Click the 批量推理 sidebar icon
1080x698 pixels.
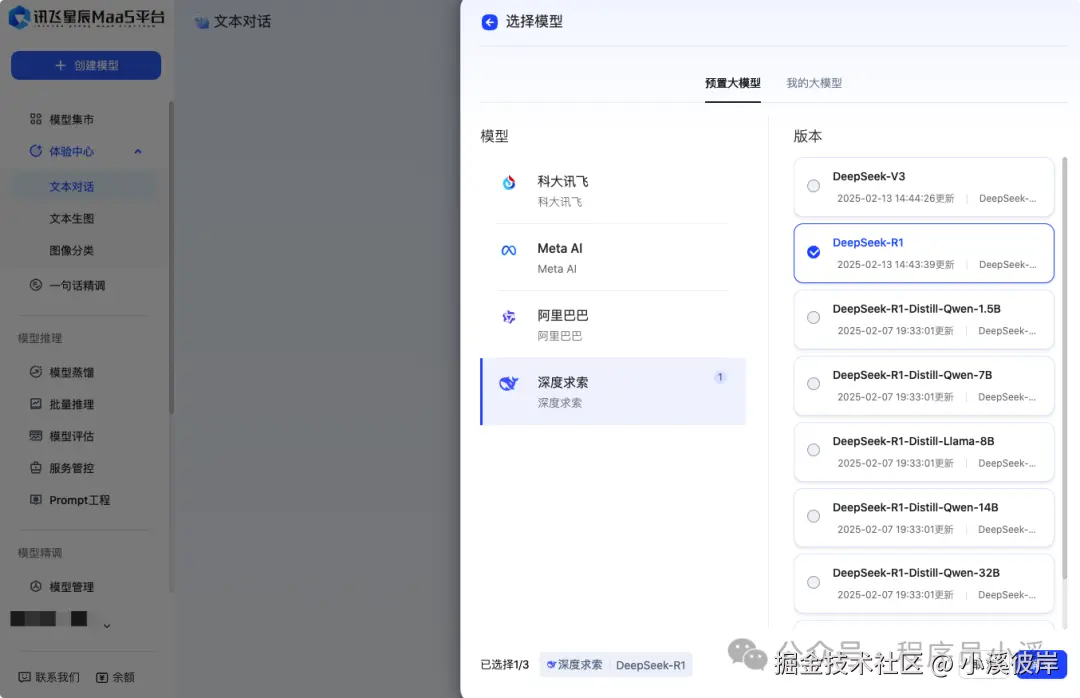pyautogui.click(x=36, y=404)
